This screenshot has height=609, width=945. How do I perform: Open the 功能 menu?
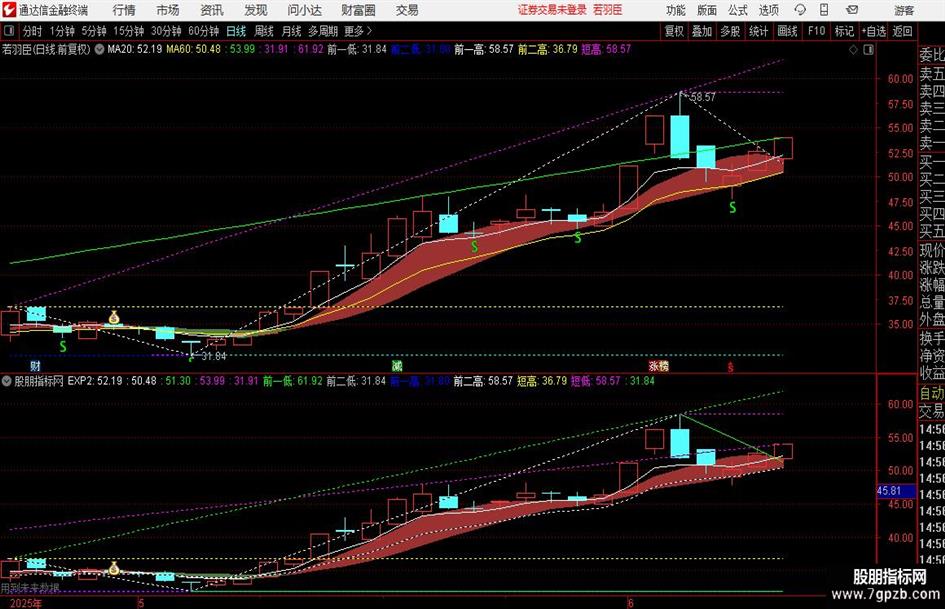(676, 10)
